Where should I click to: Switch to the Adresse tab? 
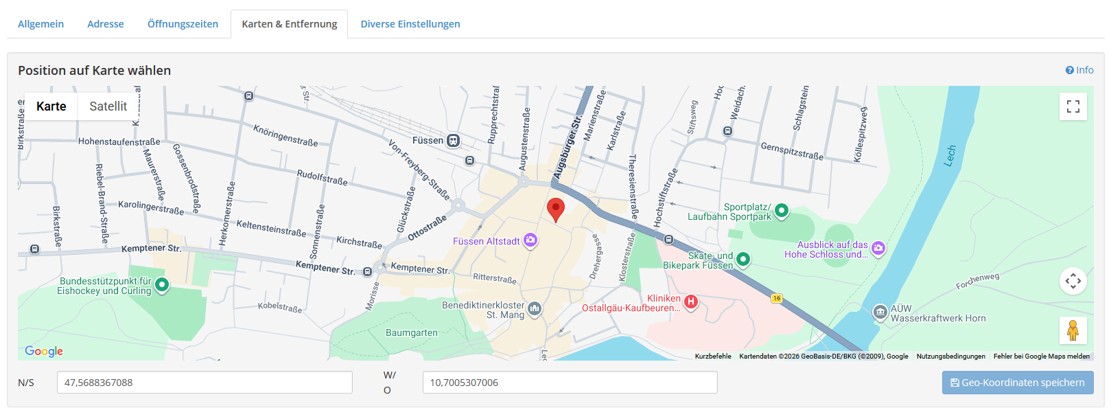pos(106,24)
